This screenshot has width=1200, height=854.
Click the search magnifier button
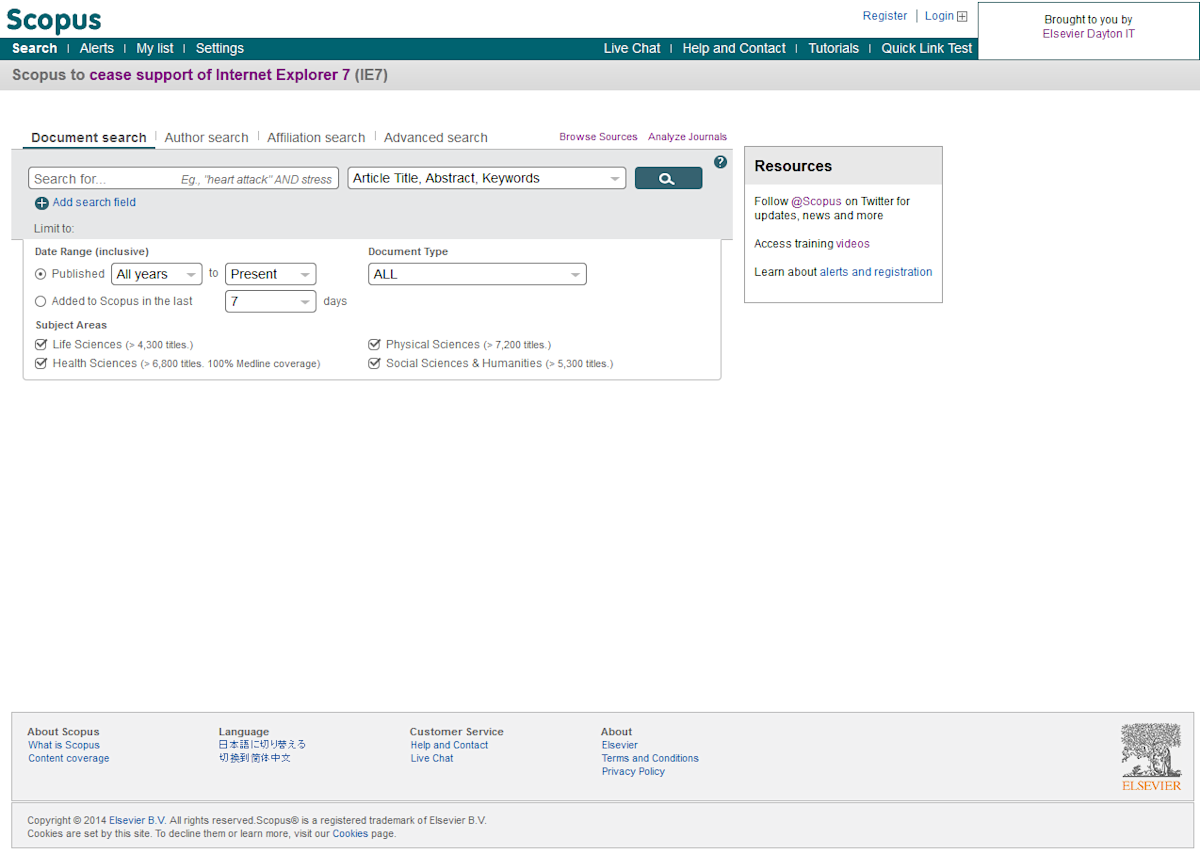point(668,177)
